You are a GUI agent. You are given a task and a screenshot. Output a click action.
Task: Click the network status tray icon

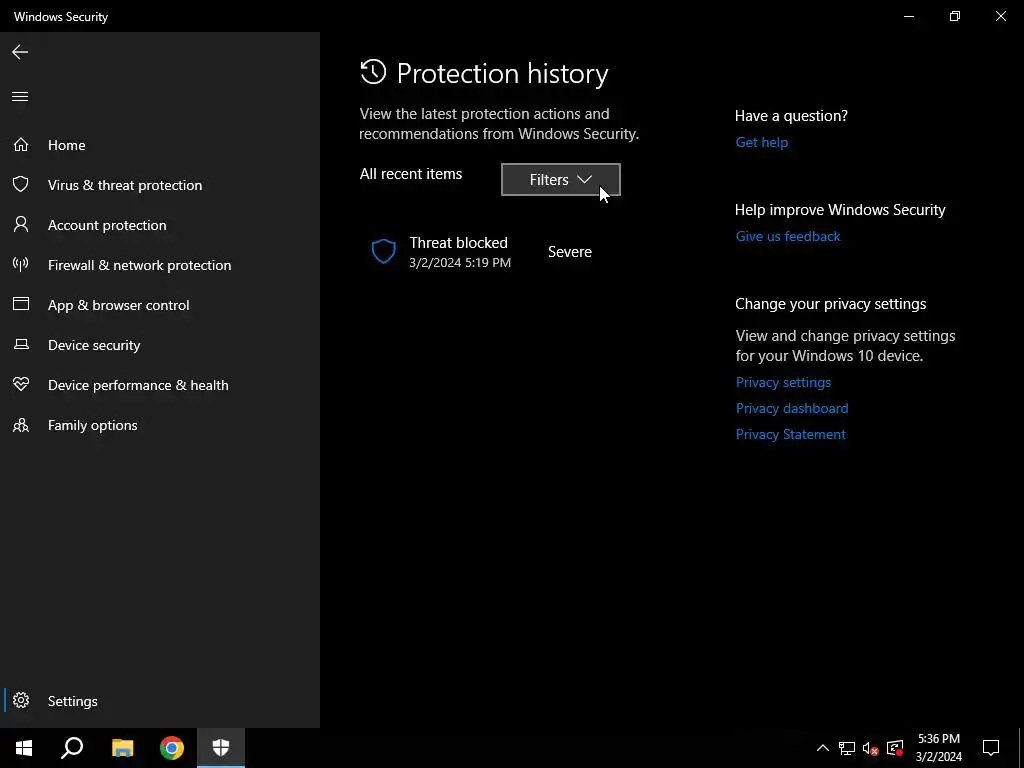[847, 748]
